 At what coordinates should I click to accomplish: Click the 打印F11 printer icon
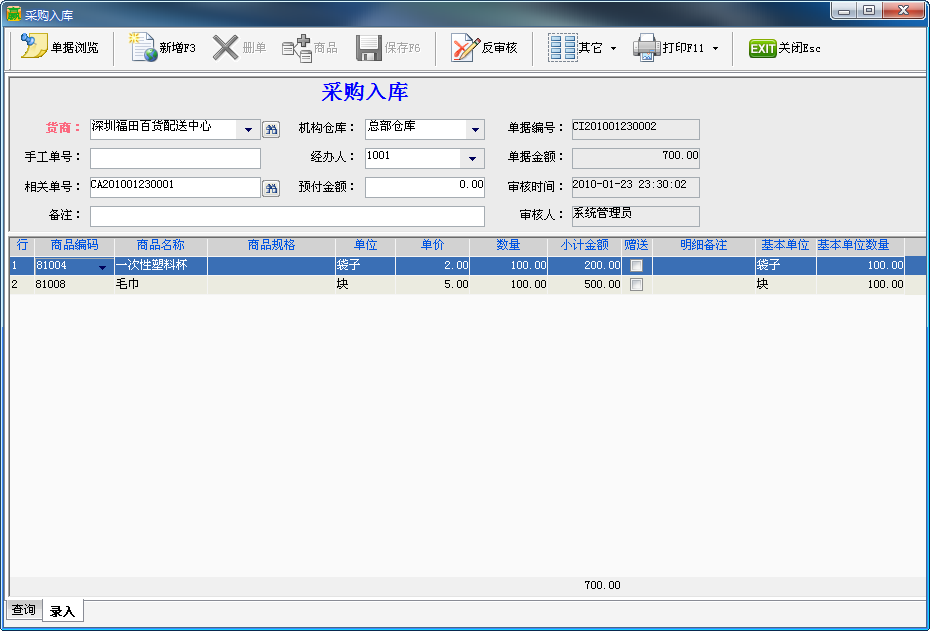pyautogui.click(x=647, y=48)
